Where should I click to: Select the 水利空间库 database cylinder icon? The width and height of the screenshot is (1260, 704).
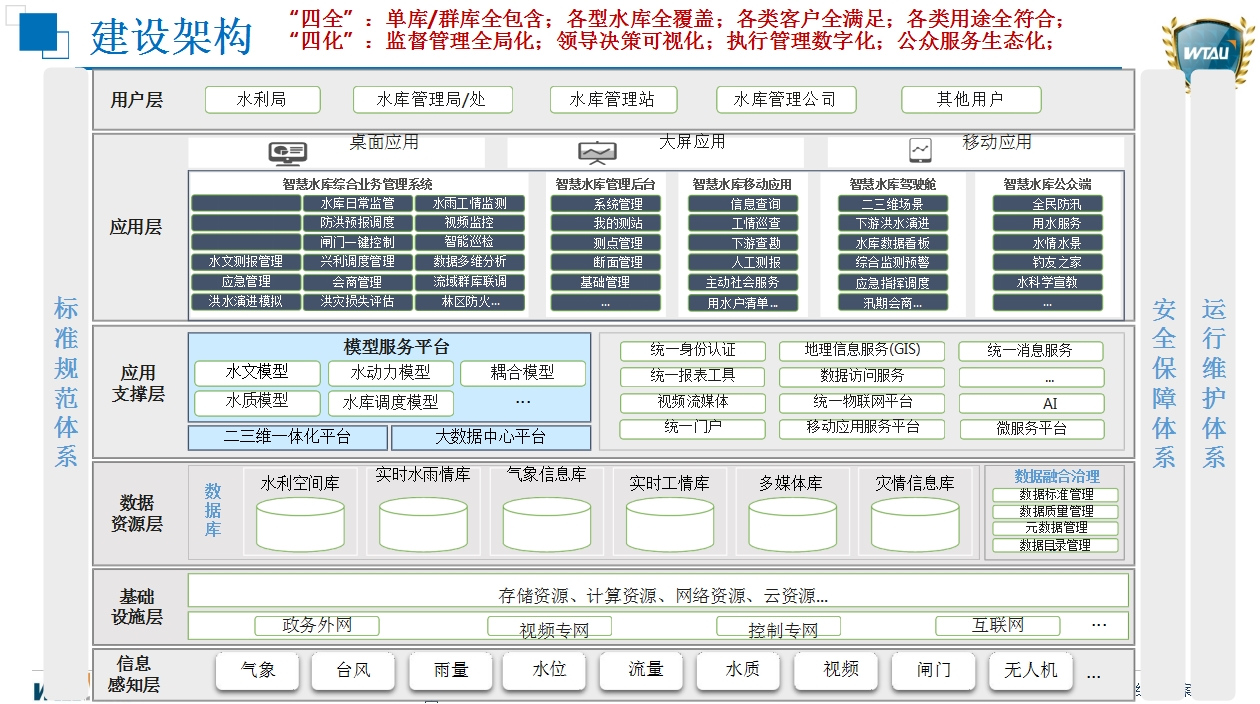tap(299, 523)
